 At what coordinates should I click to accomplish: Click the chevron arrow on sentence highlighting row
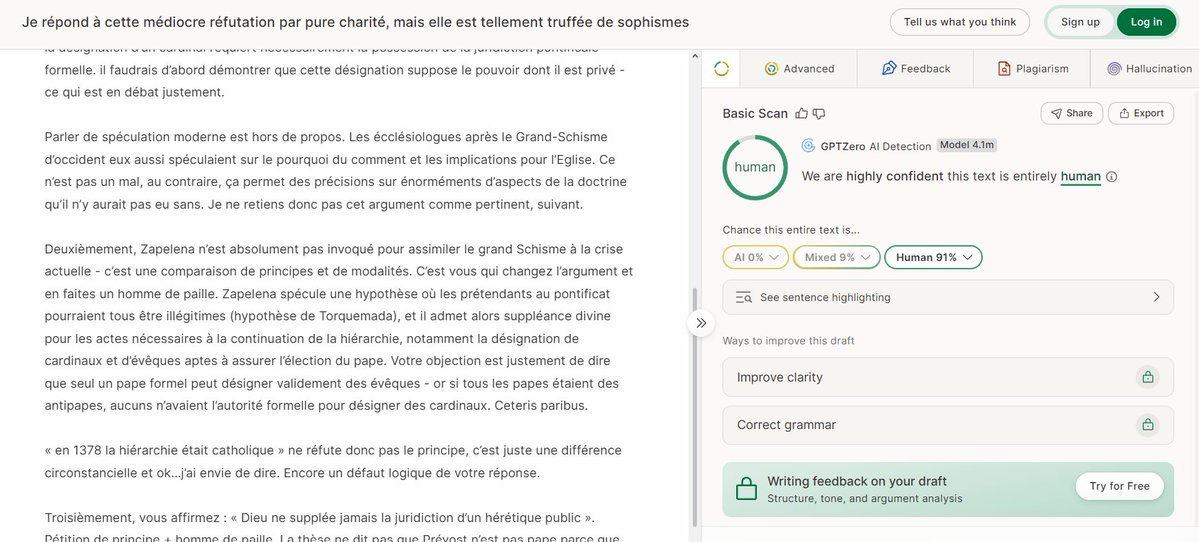click(1156, 297)
